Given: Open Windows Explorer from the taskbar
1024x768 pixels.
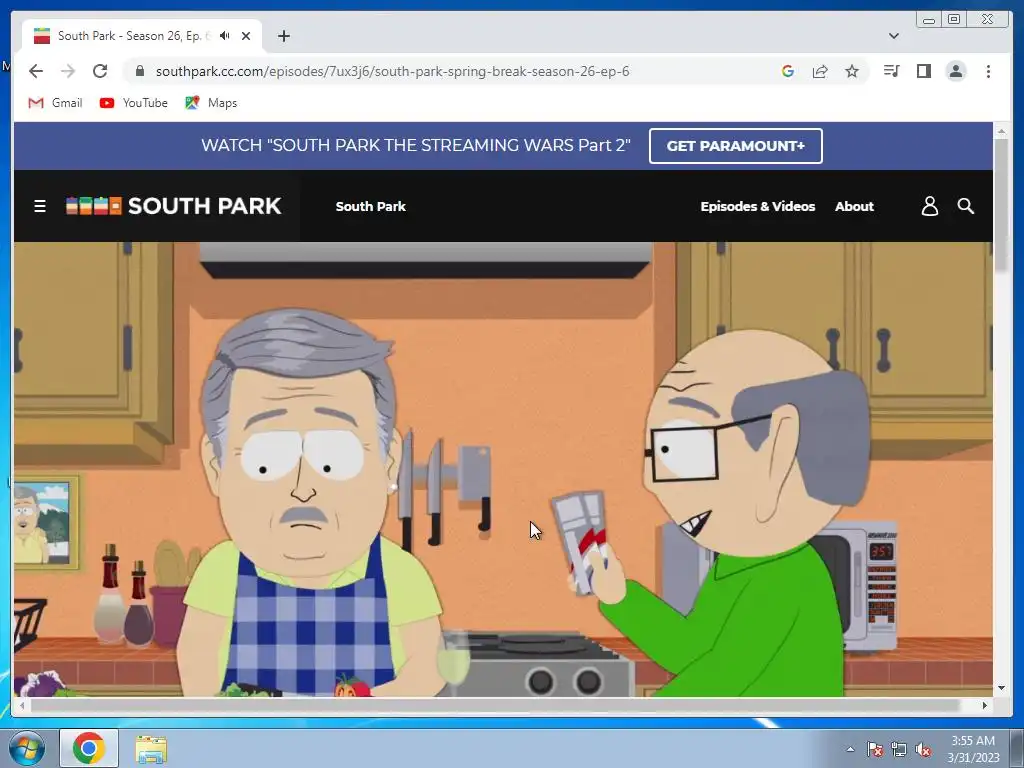Looking at the screenshot, I should (151, 748).
